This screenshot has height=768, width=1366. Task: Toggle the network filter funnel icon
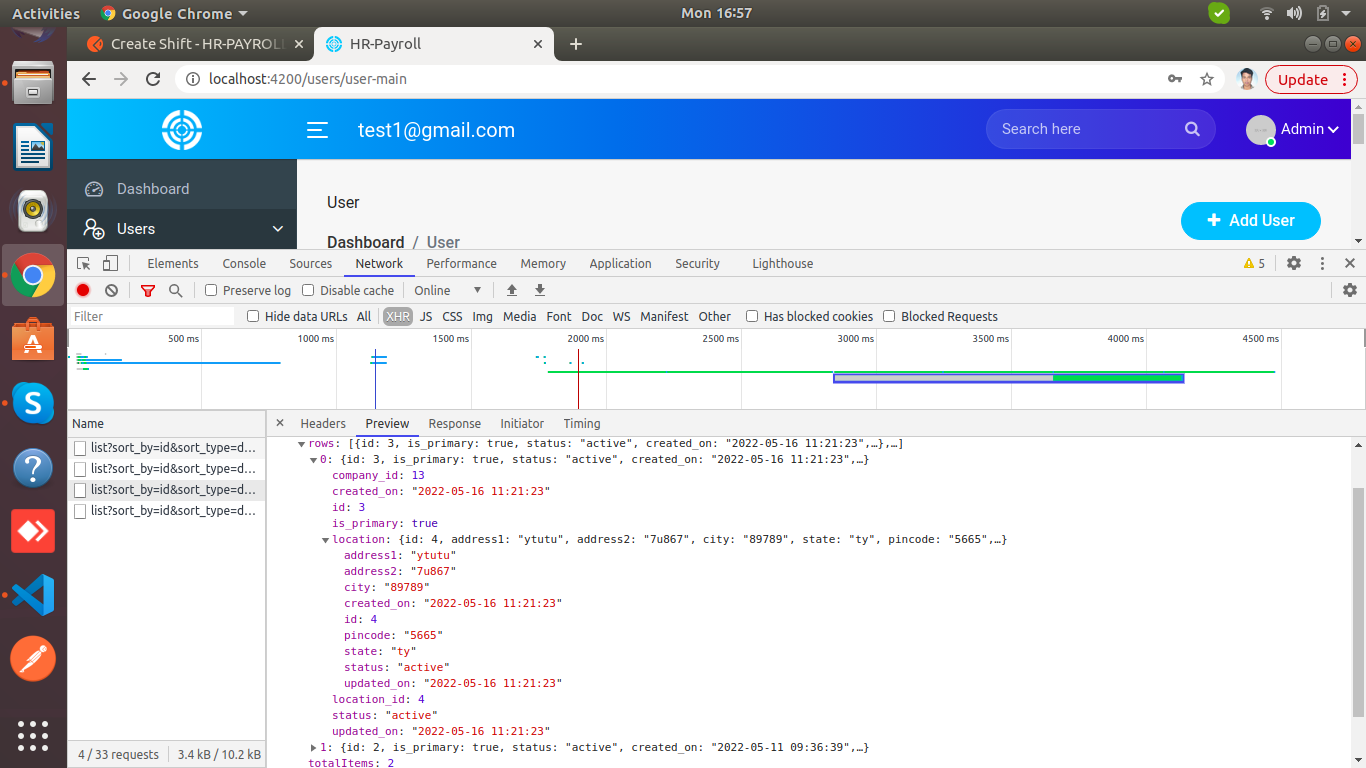click(148, 290)
